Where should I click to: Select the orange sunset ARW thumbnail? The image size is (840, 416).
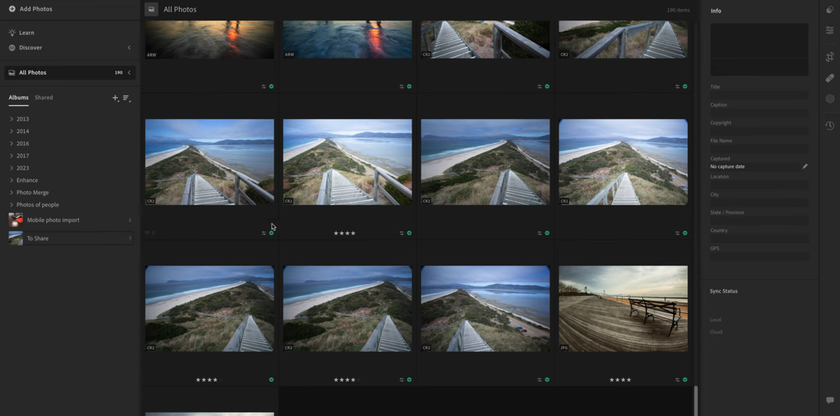209,40
